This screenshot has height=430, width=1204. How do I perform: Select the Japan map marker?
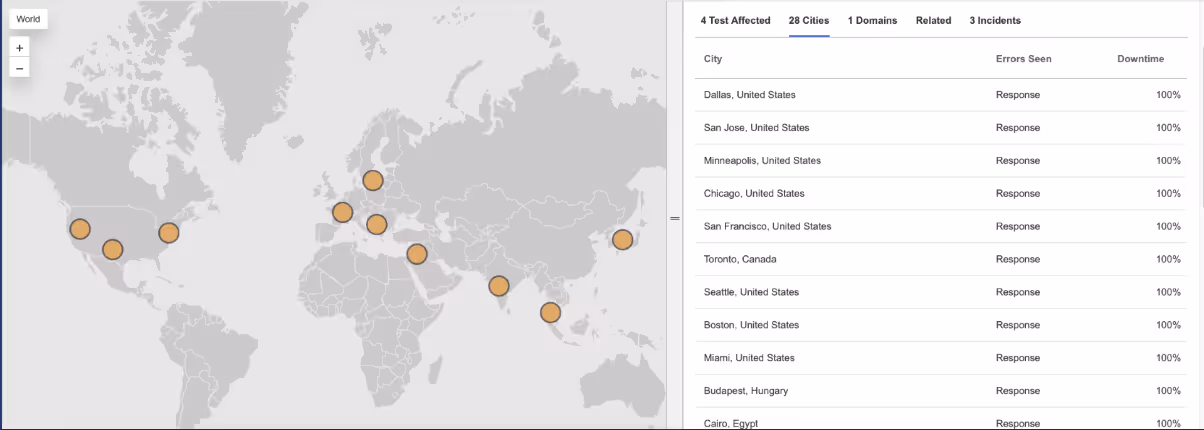tap(622, 239)
